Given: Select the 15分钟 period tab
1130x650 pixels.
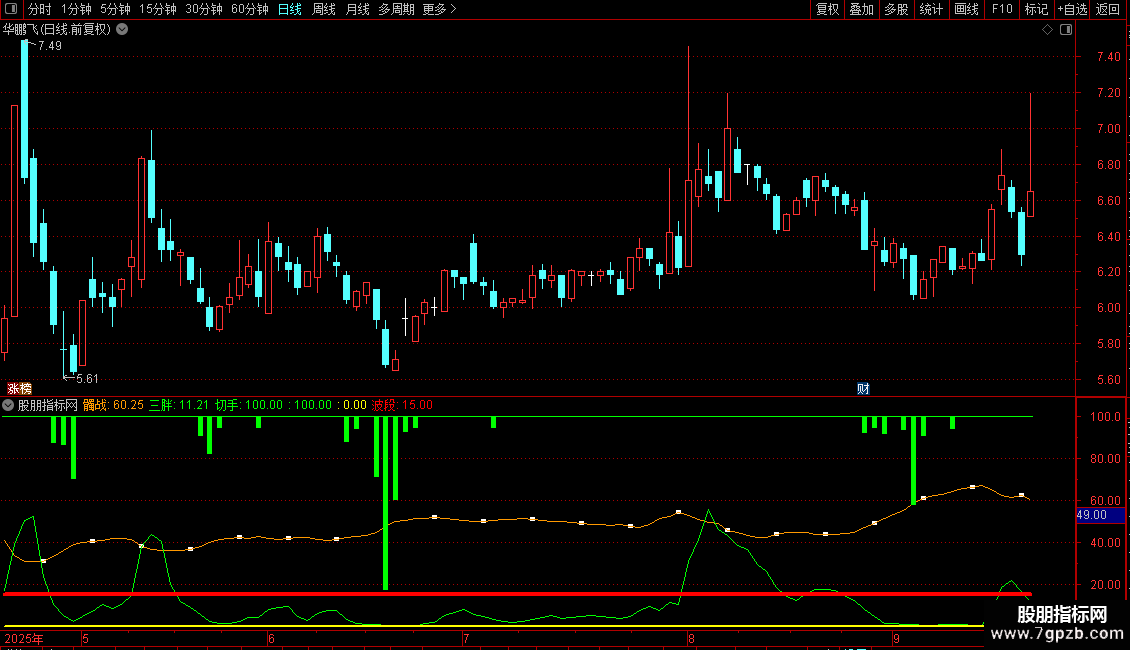Looking at the screenshot, I should (158, 9).
